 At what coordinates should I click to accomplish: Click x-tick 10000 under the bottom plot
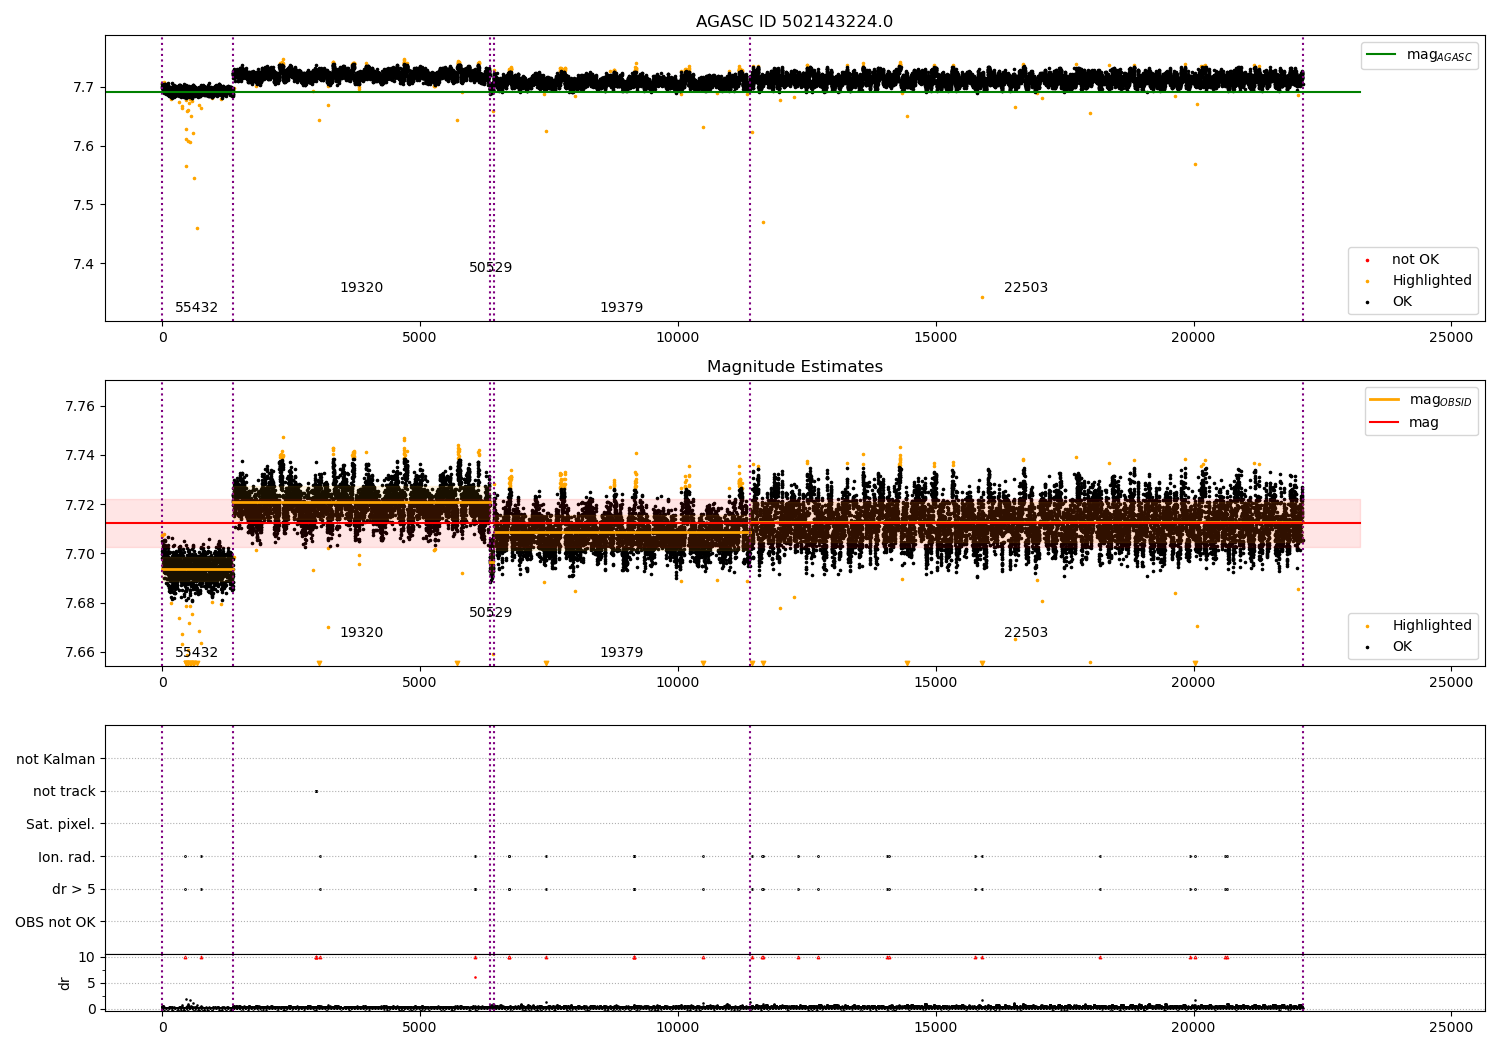coord(677,1028)
